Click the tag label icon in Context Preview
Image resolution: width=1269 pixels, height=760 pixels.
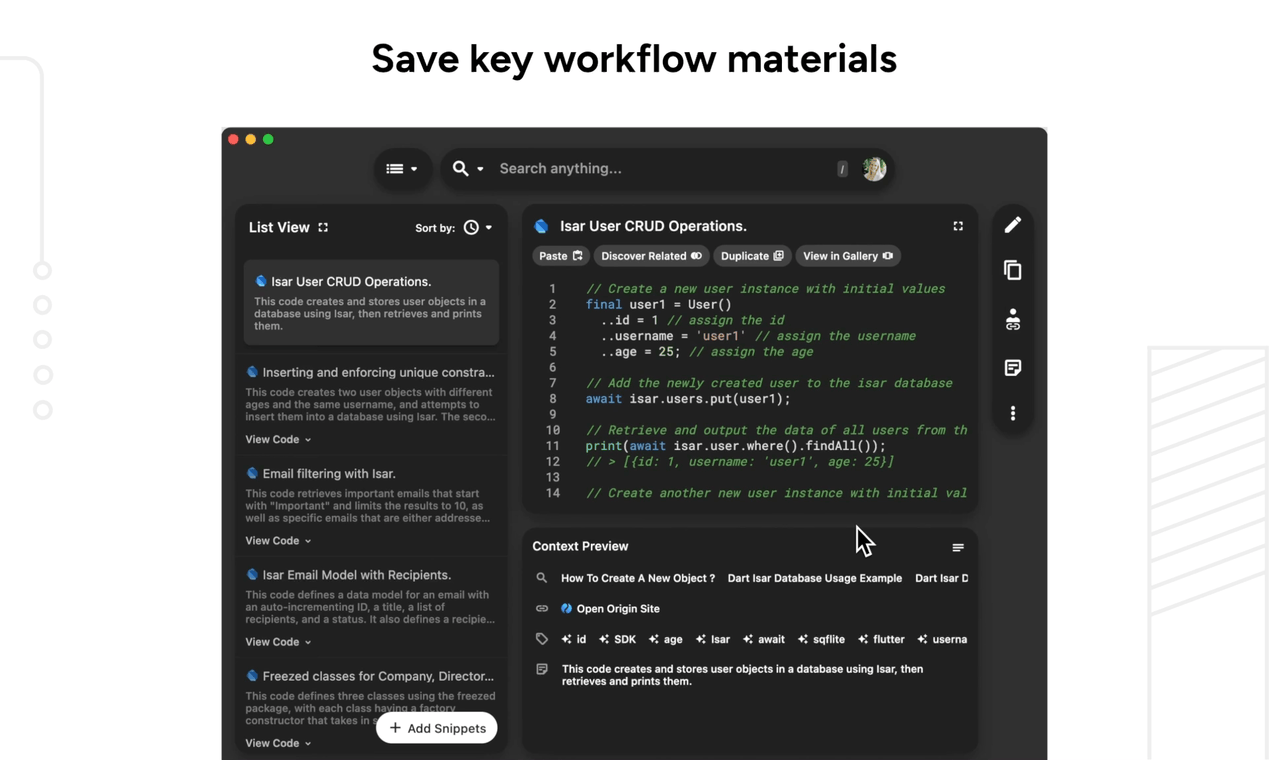[542, 639]
